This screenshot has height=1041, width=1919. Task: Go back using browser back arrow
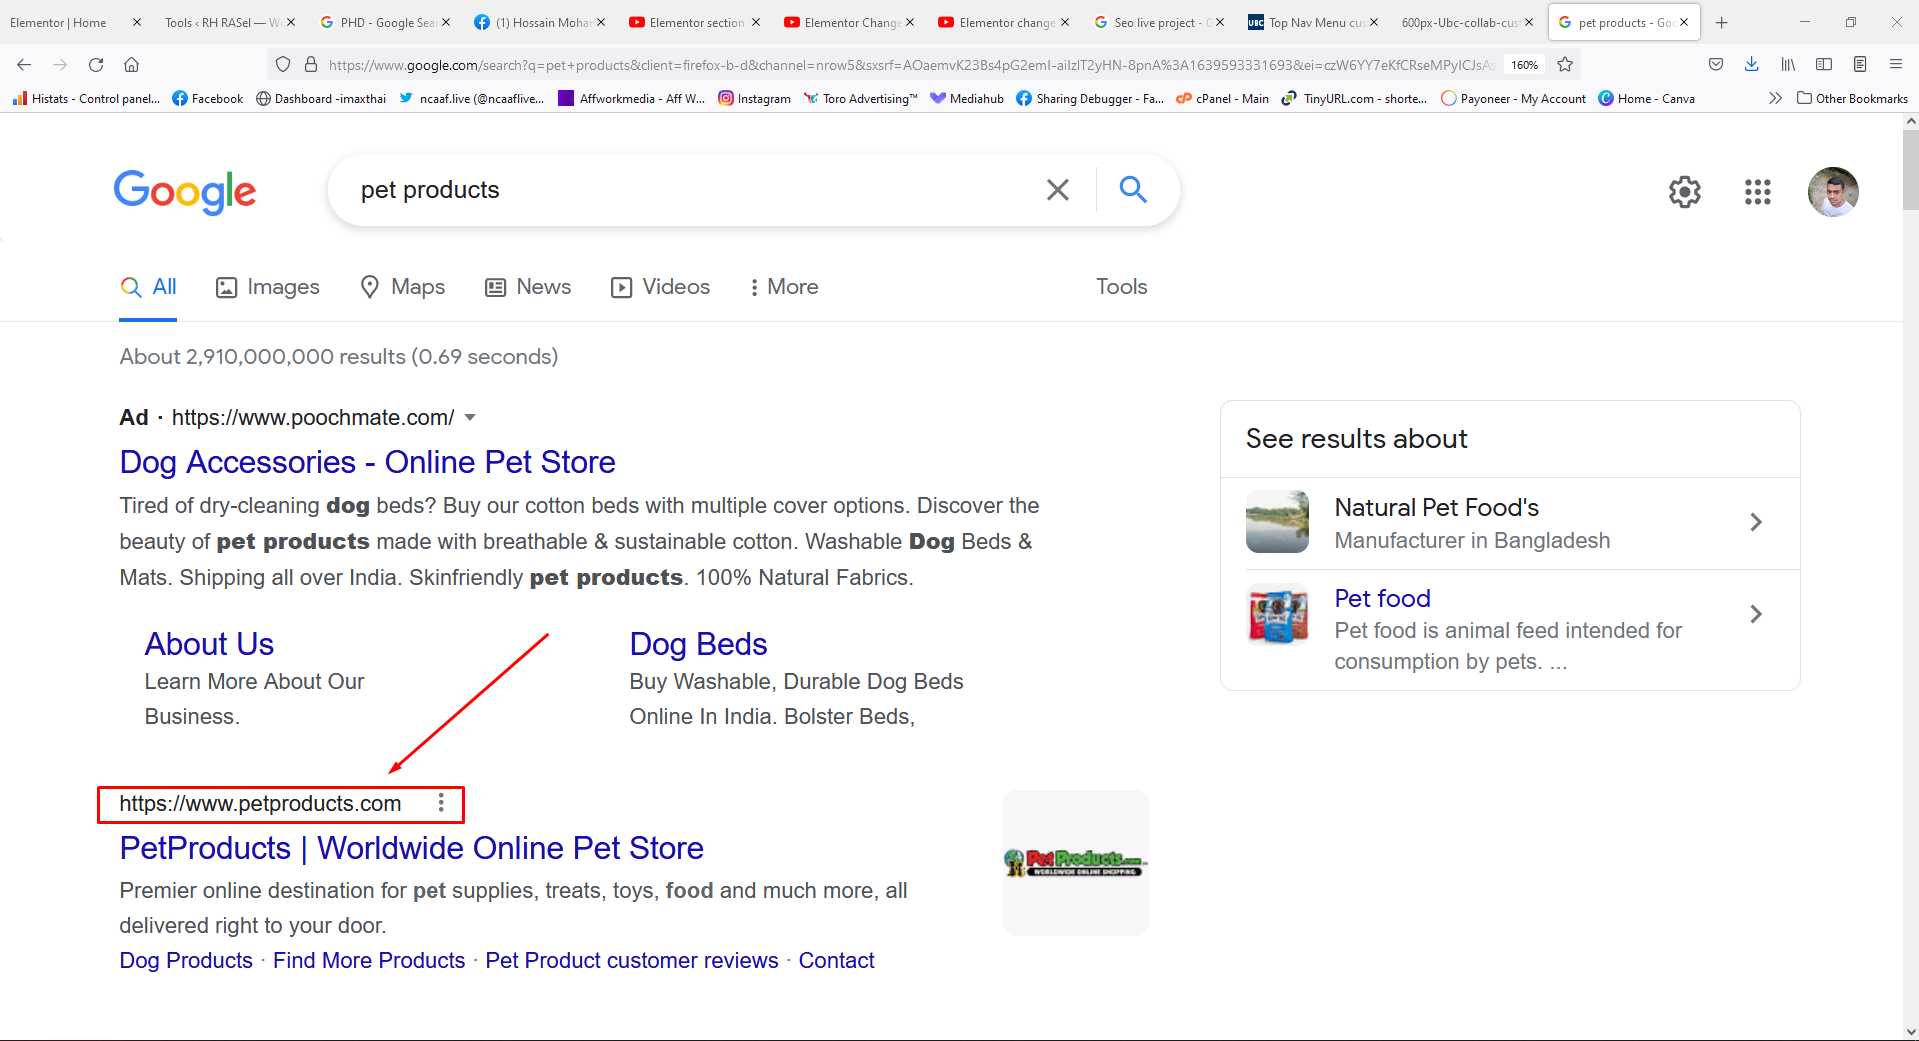24,65
